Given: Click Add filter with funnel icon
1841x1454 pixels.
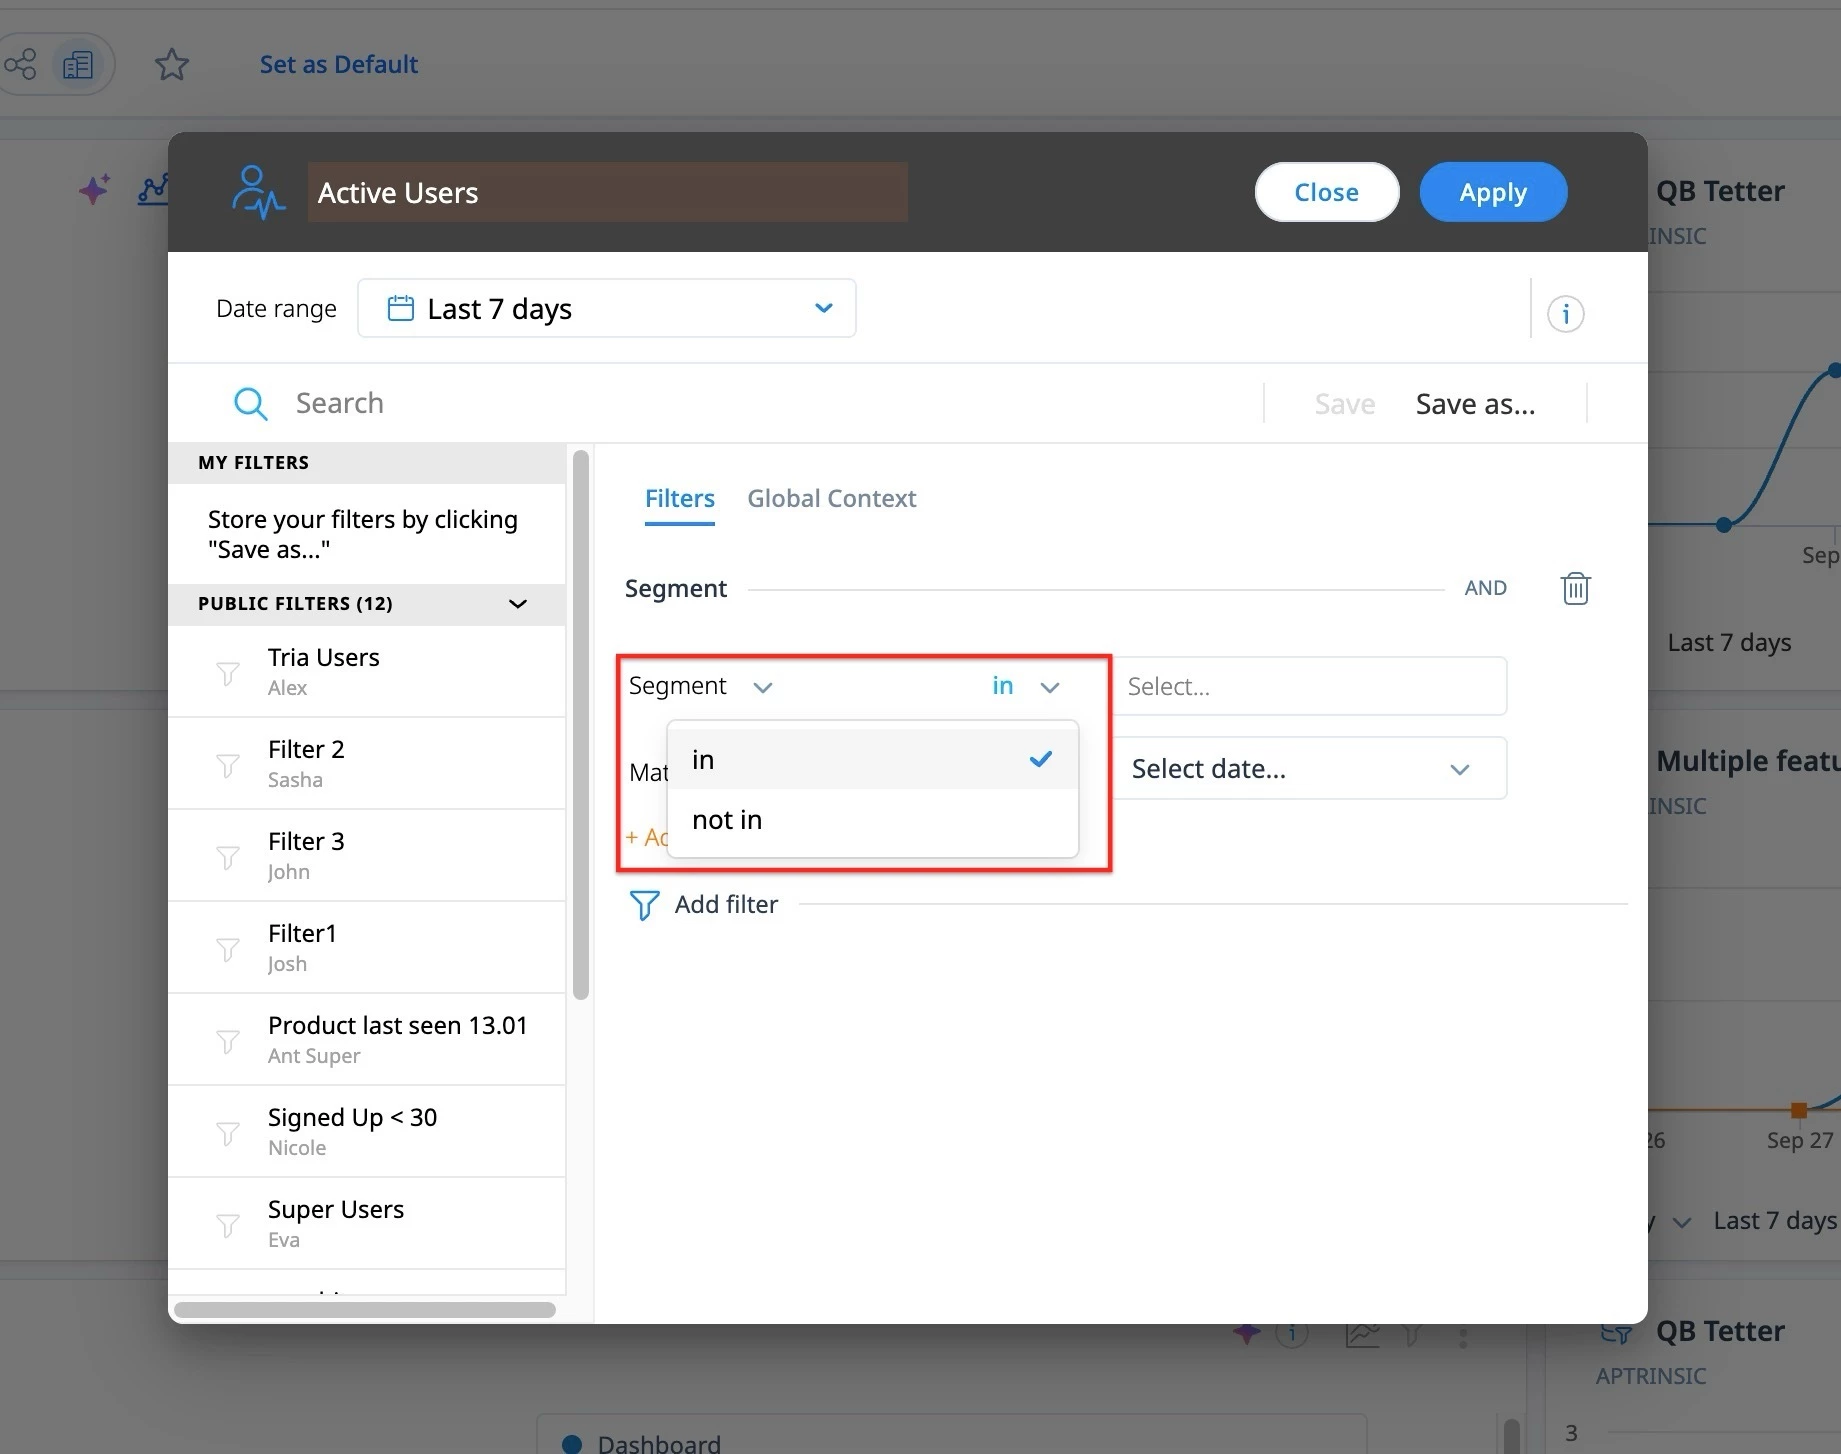Looking at the screenshot, I should [x=703, y=904].
